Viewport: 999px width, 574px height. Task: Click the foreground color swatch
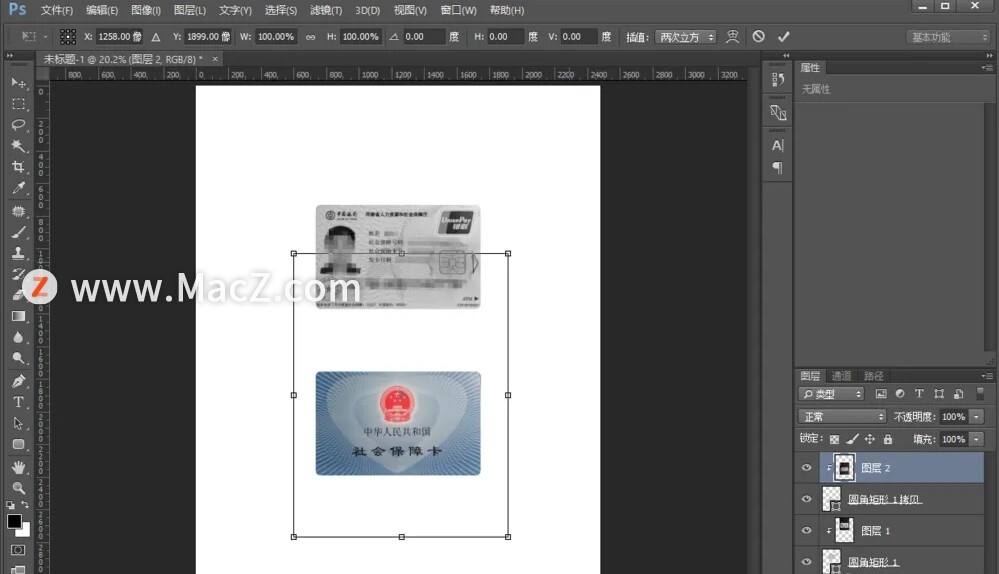14,521
